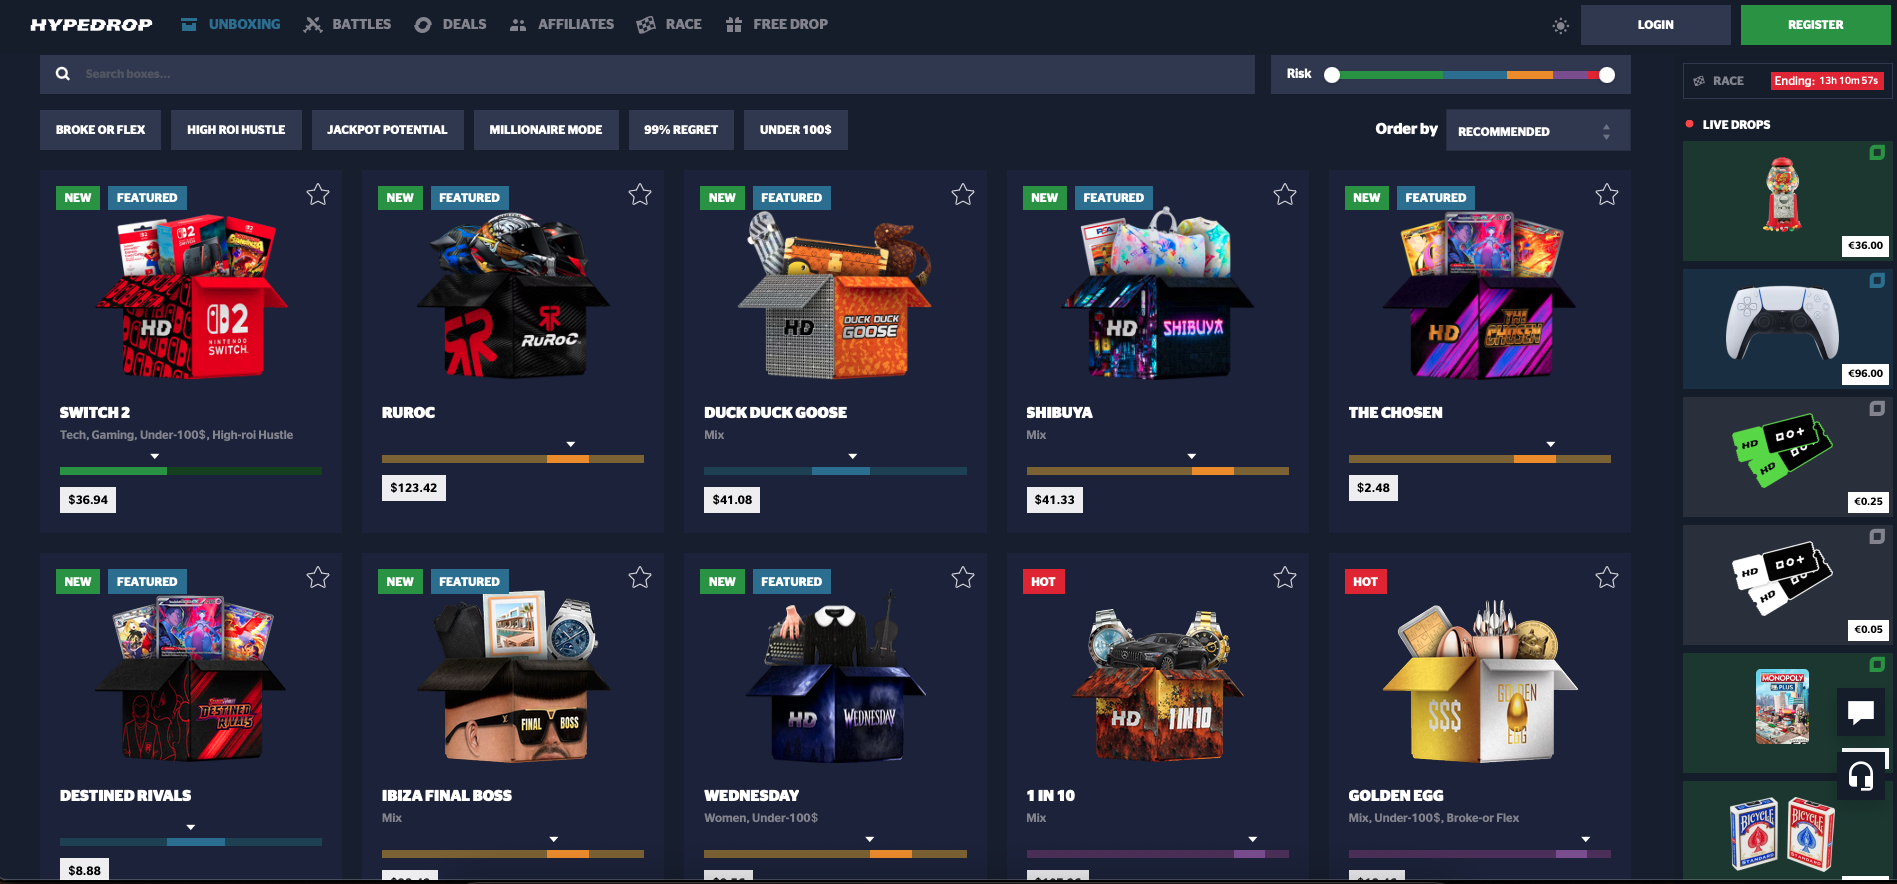Open the Destined Rivals box image
The height and width of the screenshot is (884, 1897).
[191, 678]
